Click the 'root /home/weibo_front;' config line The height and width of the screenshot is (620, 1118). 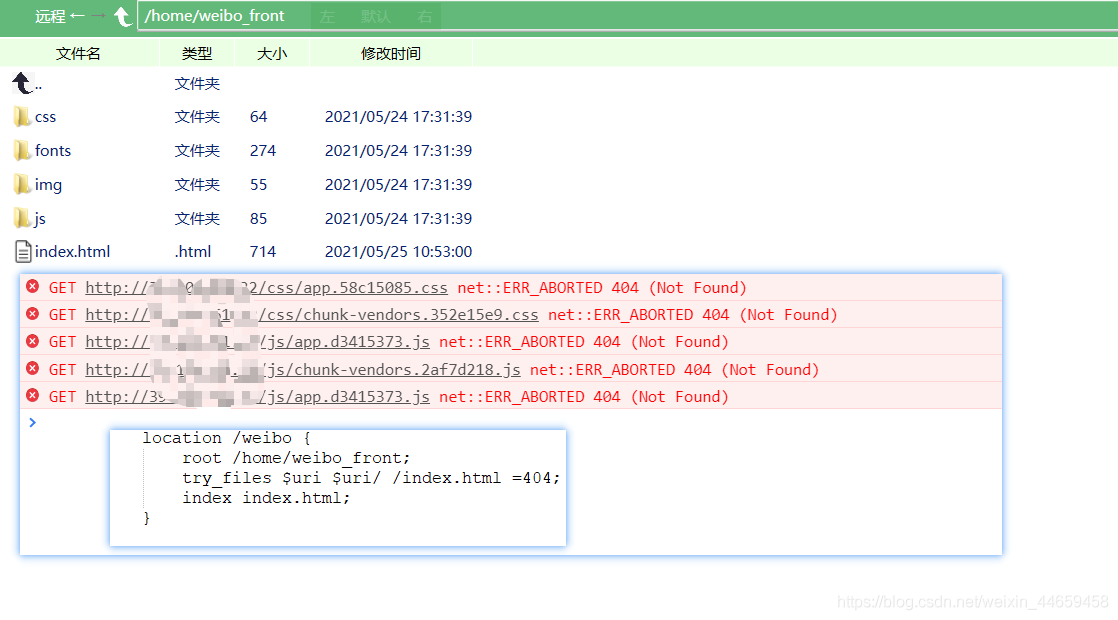point(296,458)
